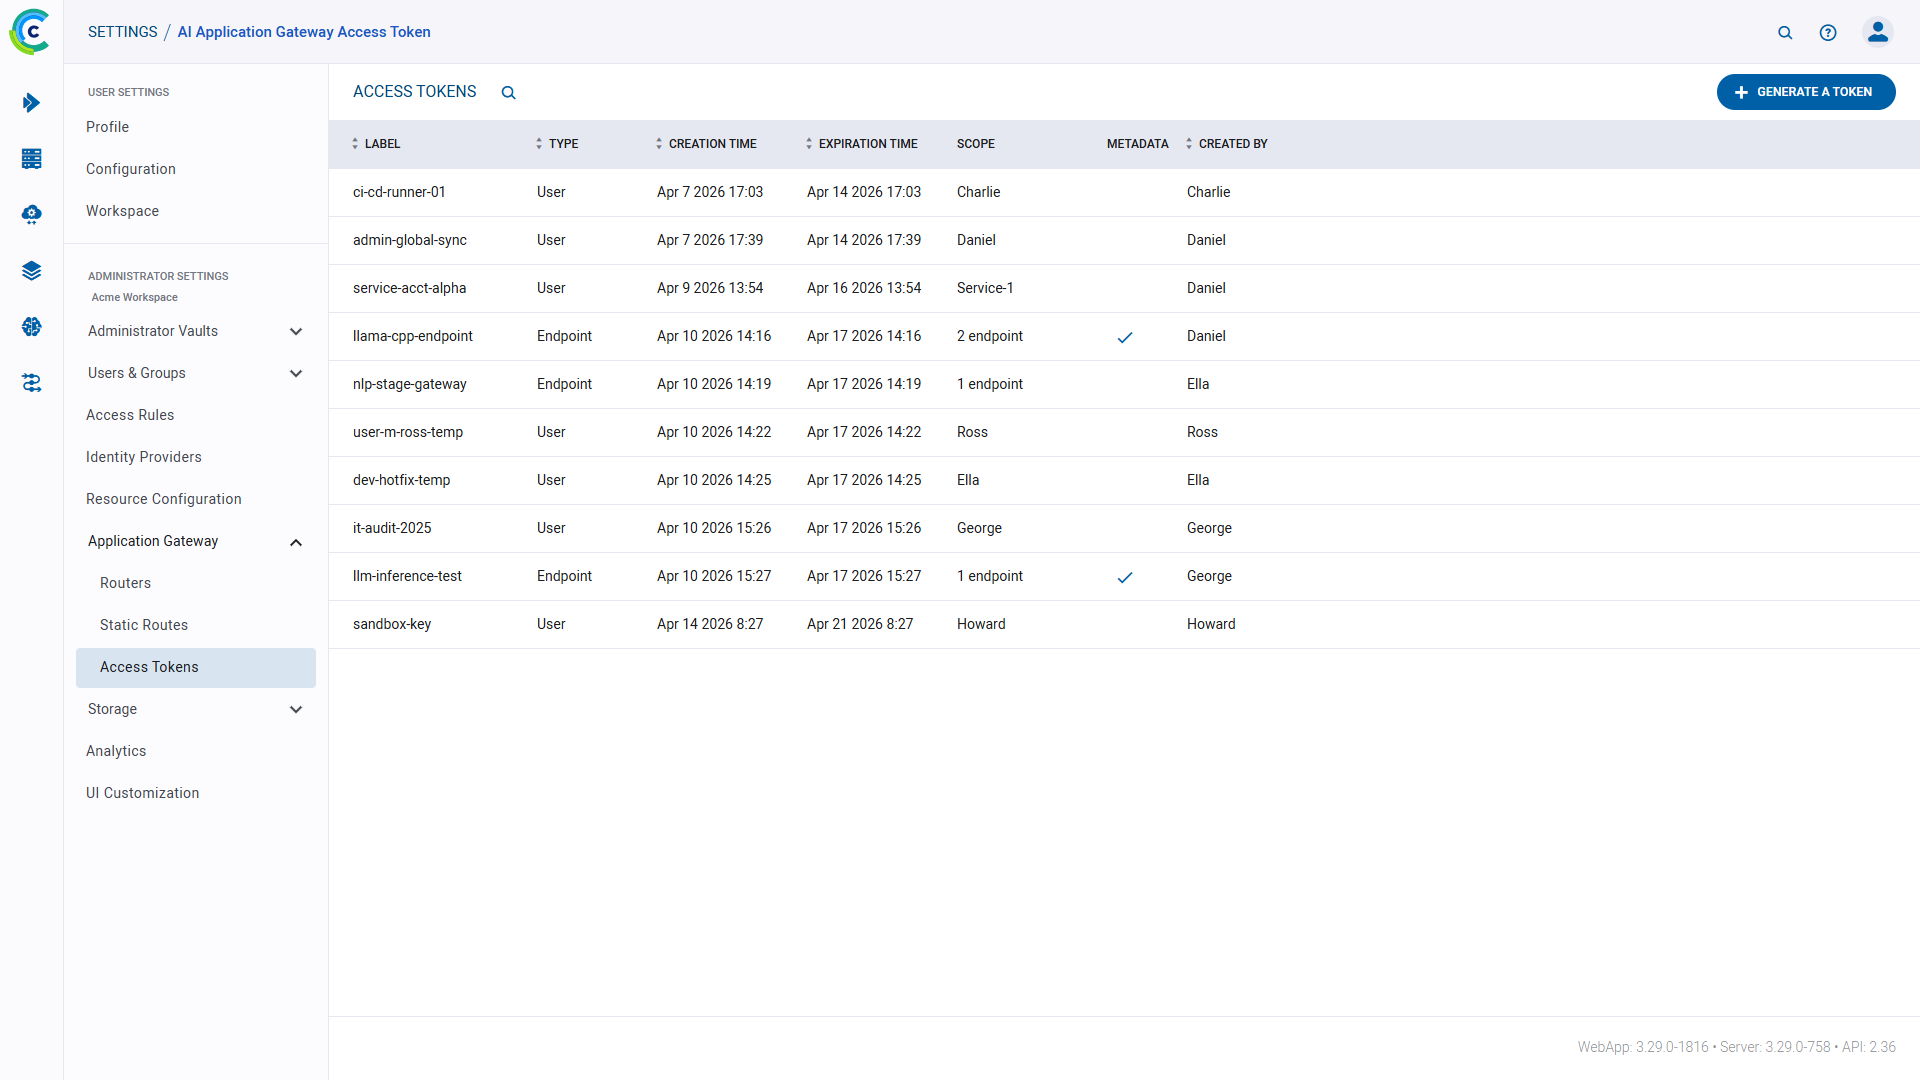Open Static Routes page

click(144, 625)
